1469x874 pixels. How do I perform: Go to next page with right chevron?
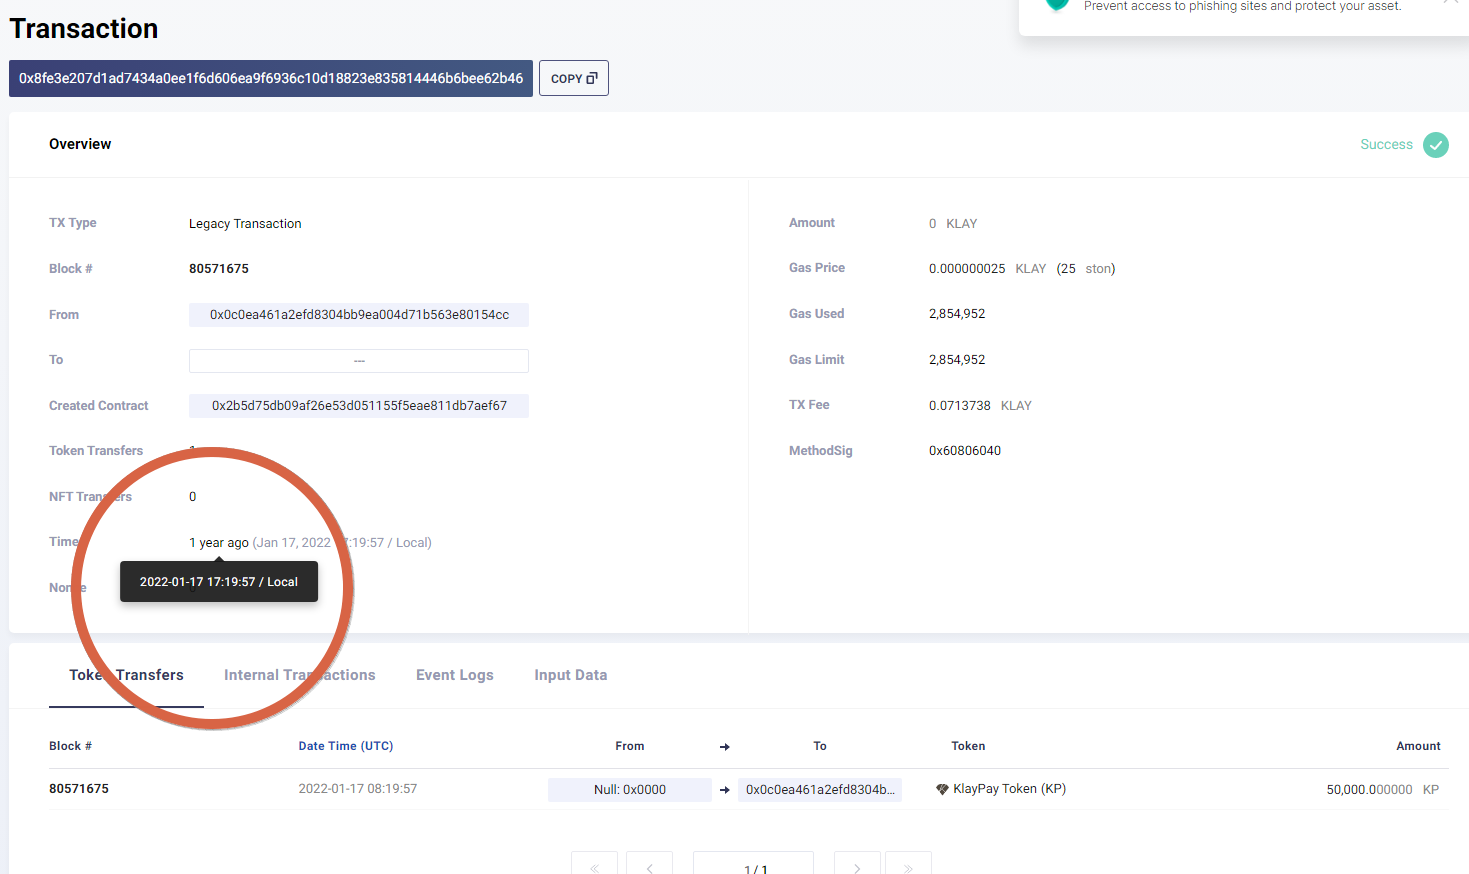[x=857, y=866]
